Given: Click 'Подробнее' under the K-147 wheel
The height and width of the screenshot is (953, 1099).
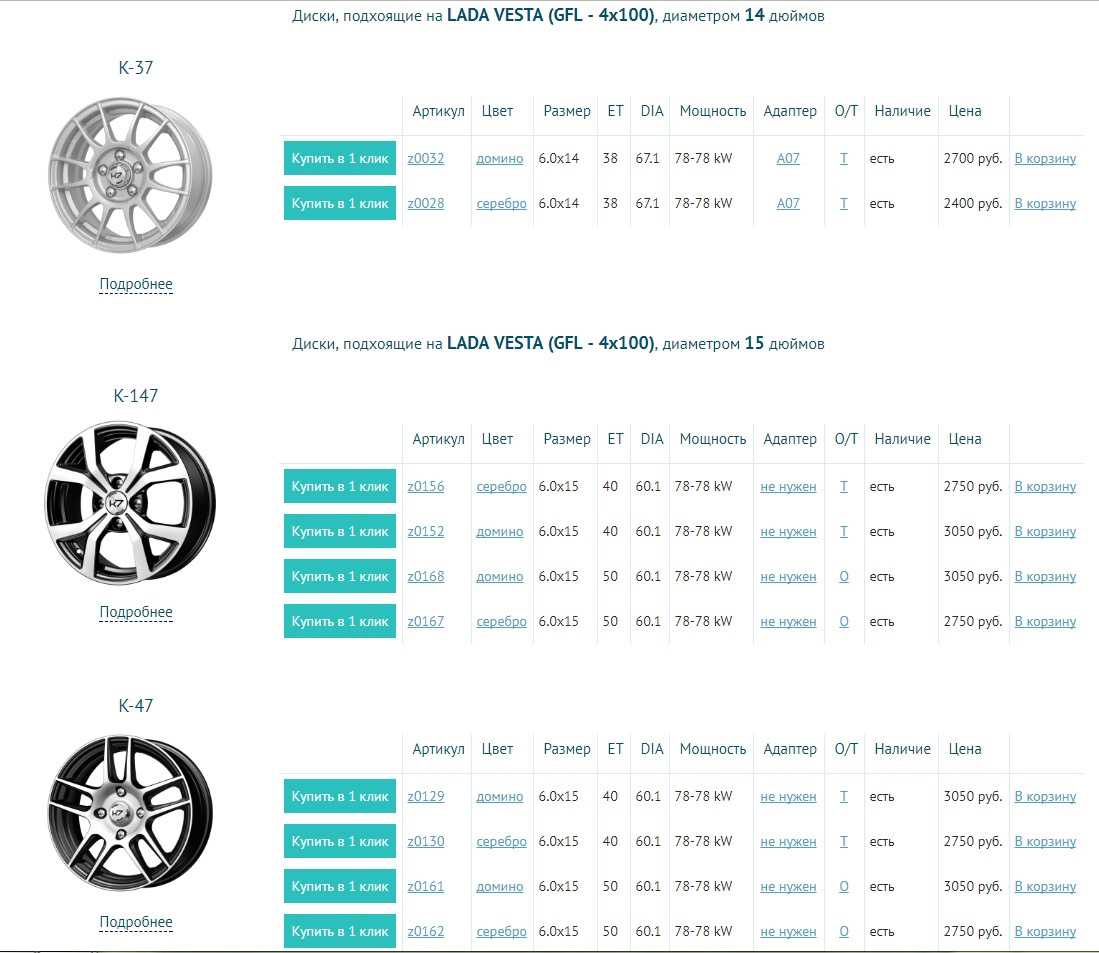Looking at the screenshot, I should tap(136, 612).
